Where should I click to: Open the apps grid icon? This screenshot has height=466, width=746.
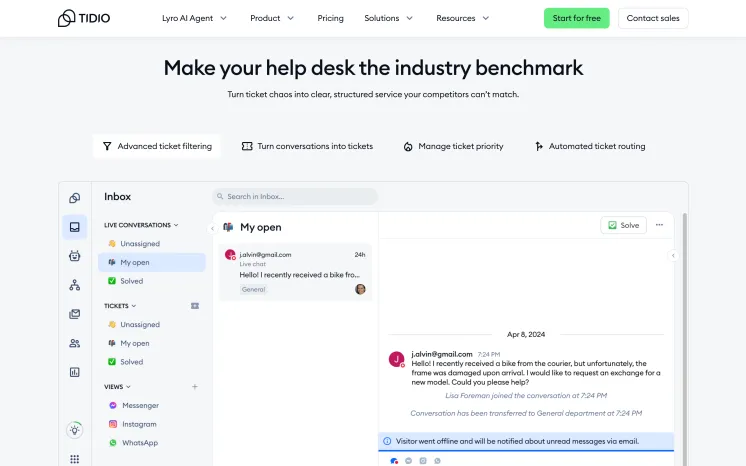pyautogui.click(x=75, y=459)
